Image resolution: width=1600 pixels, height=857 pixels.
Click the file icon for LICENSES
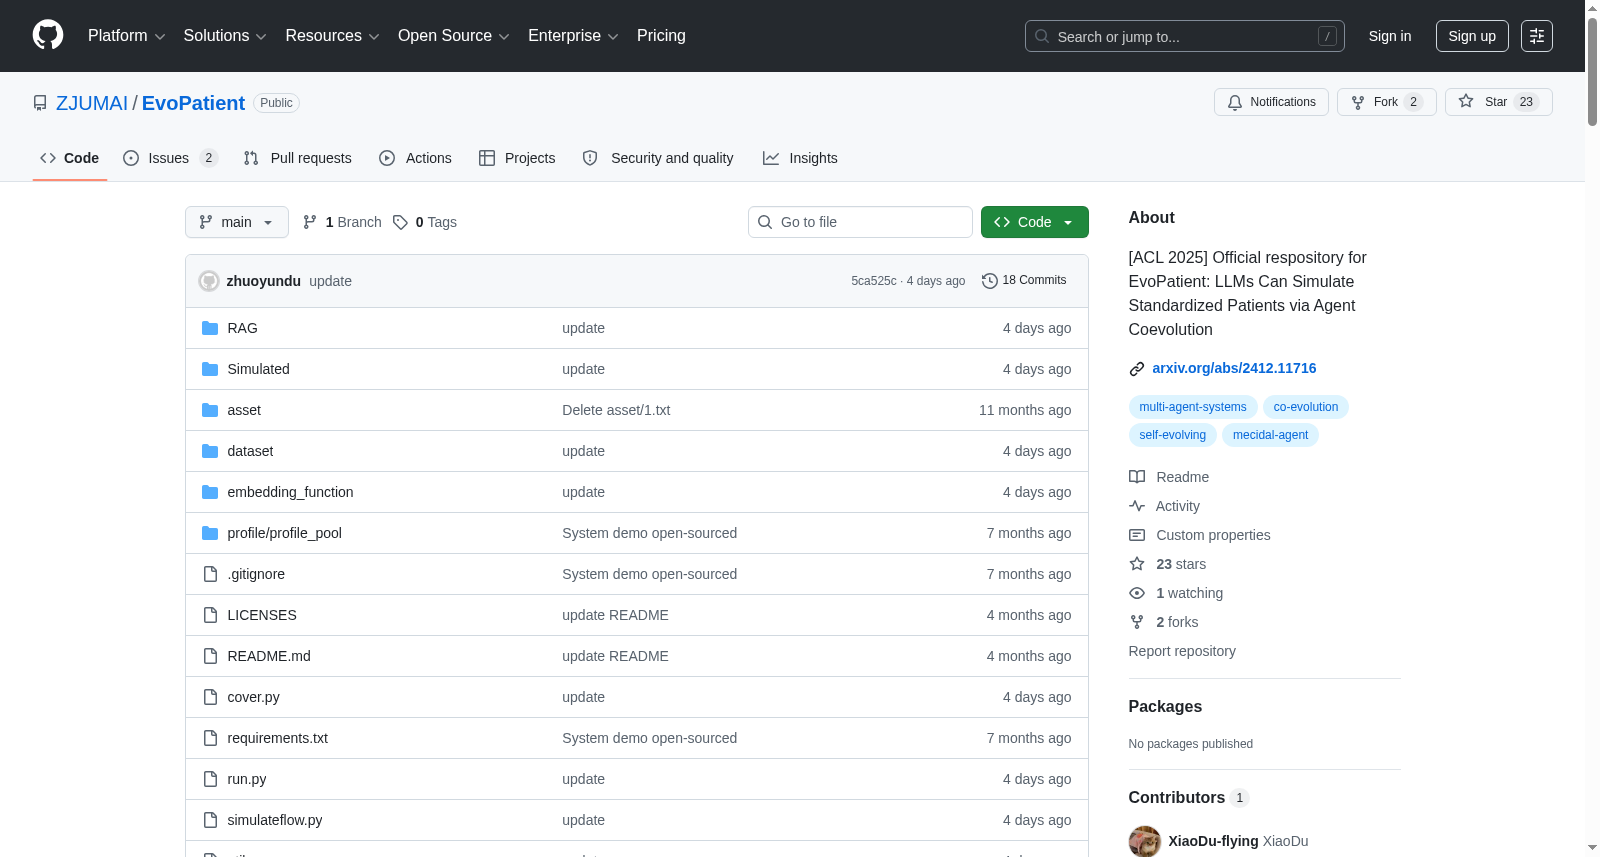[210, 615]
